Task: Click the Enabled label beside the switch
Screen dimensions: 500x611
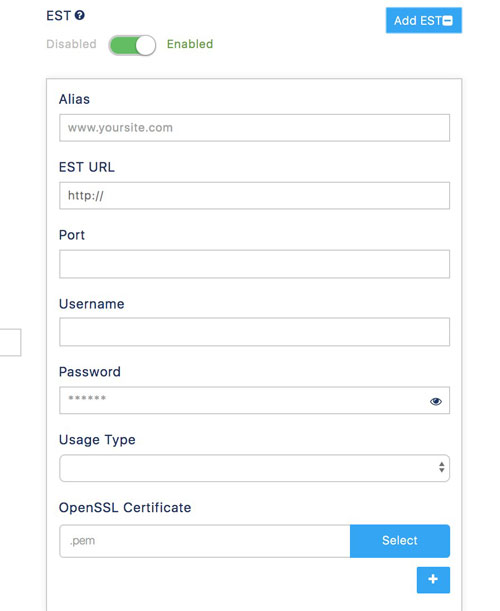Action: click(190, 44)
